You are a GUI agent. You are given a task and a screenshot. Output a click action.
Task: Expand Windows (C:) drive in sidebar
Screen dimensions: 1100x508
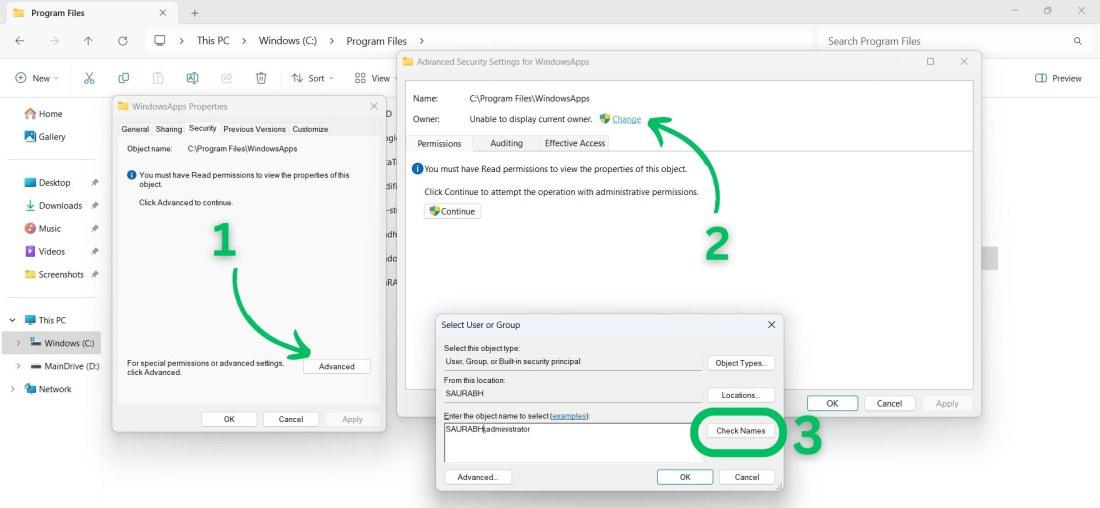point(19,343)
